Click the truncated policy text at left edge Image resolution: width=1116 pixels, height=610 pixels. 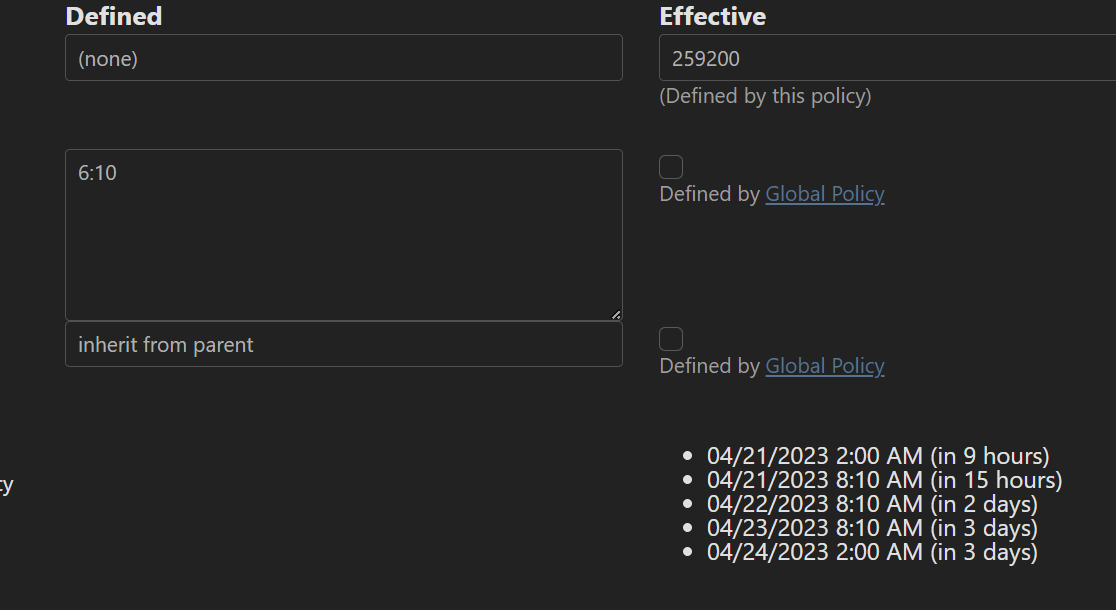(x=7, y=484)
